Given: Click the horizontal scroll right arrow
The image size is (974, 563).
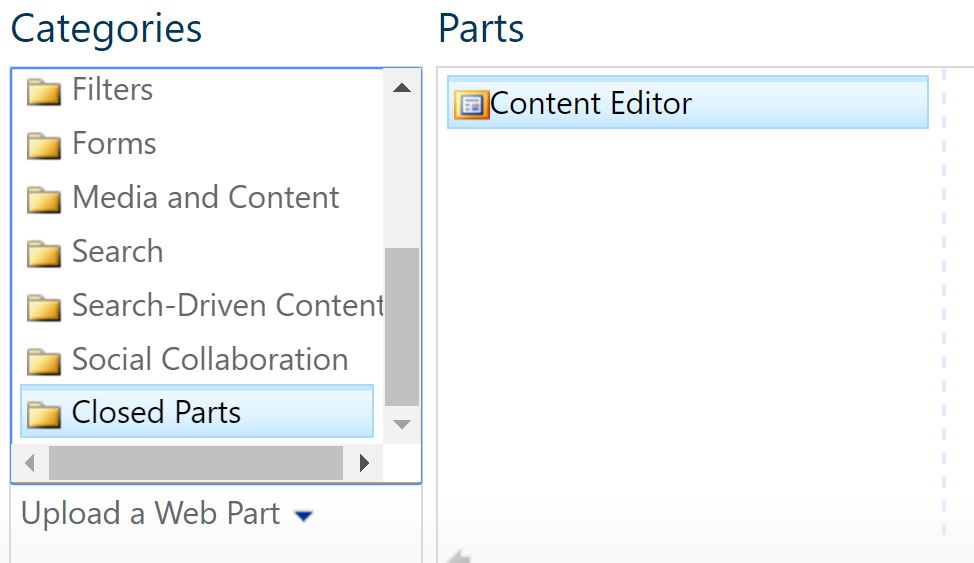Looking at the screenshot, I should coord(364,463).
